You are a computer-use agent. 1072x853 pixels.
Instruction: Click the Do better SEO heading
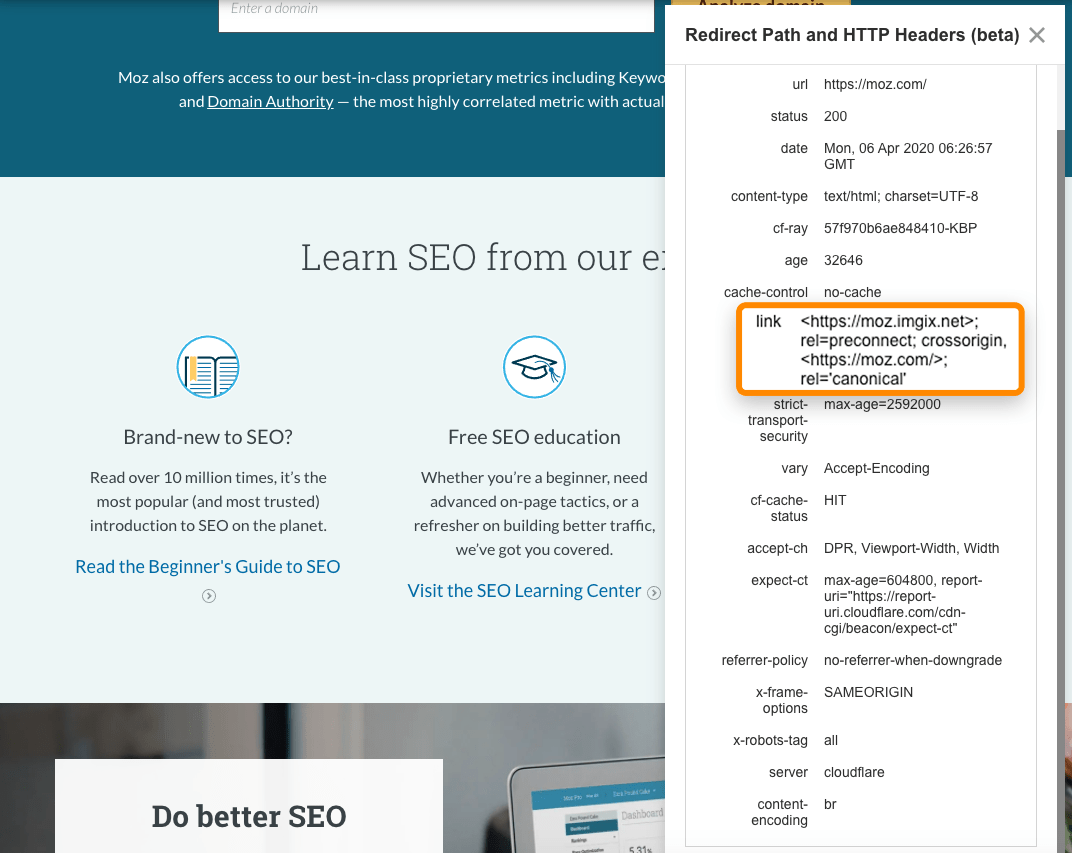pos(249,816)
